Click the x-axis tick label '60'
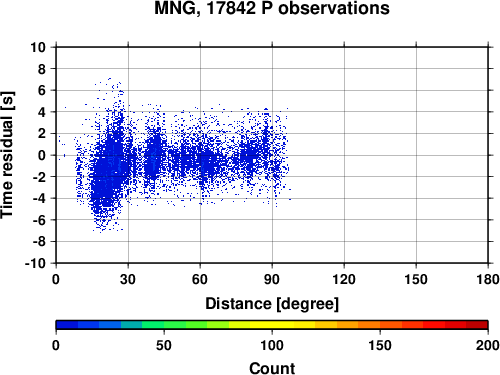Screen dimensions: 500x375 (200, 279)
